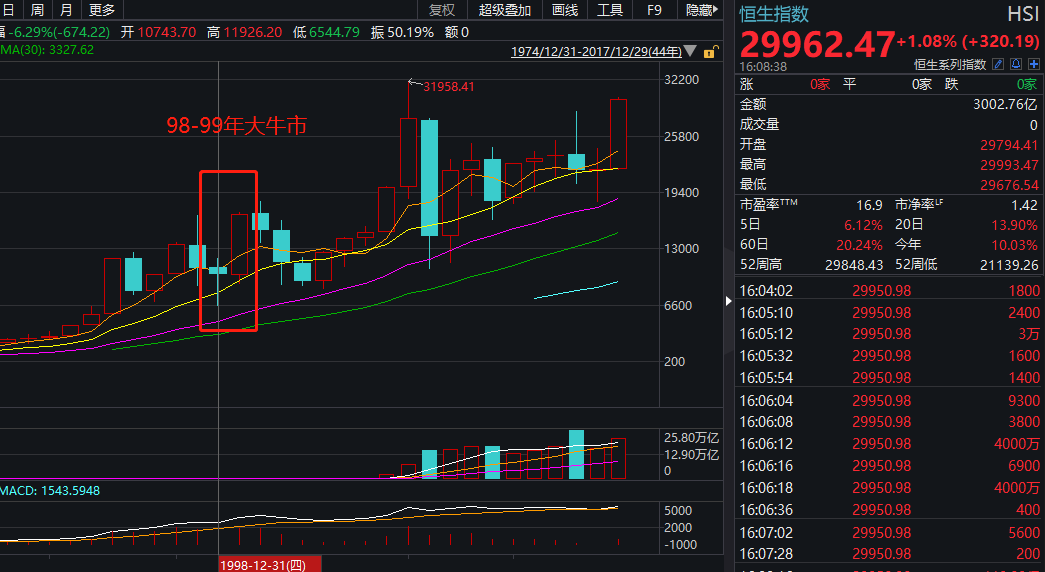Viewport: 1045px width, 572px height.
Task: Click the 1974/12/31-2017/12/29 date range link
Action: pos(596,51)
